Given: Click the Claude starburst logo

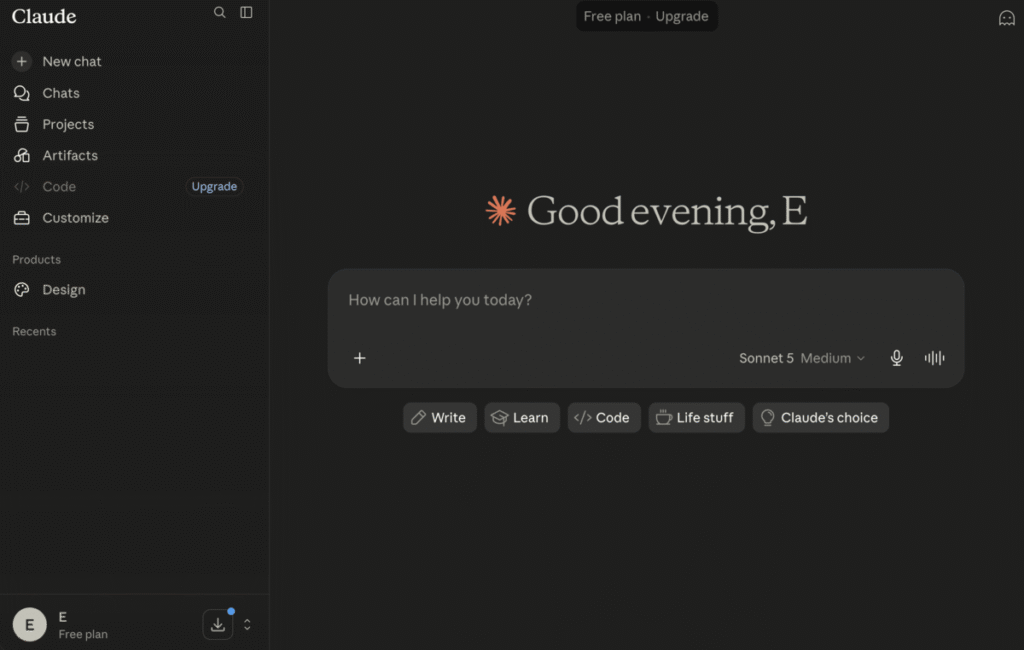Looking at the screenshot, I should (x=501, y=210).
